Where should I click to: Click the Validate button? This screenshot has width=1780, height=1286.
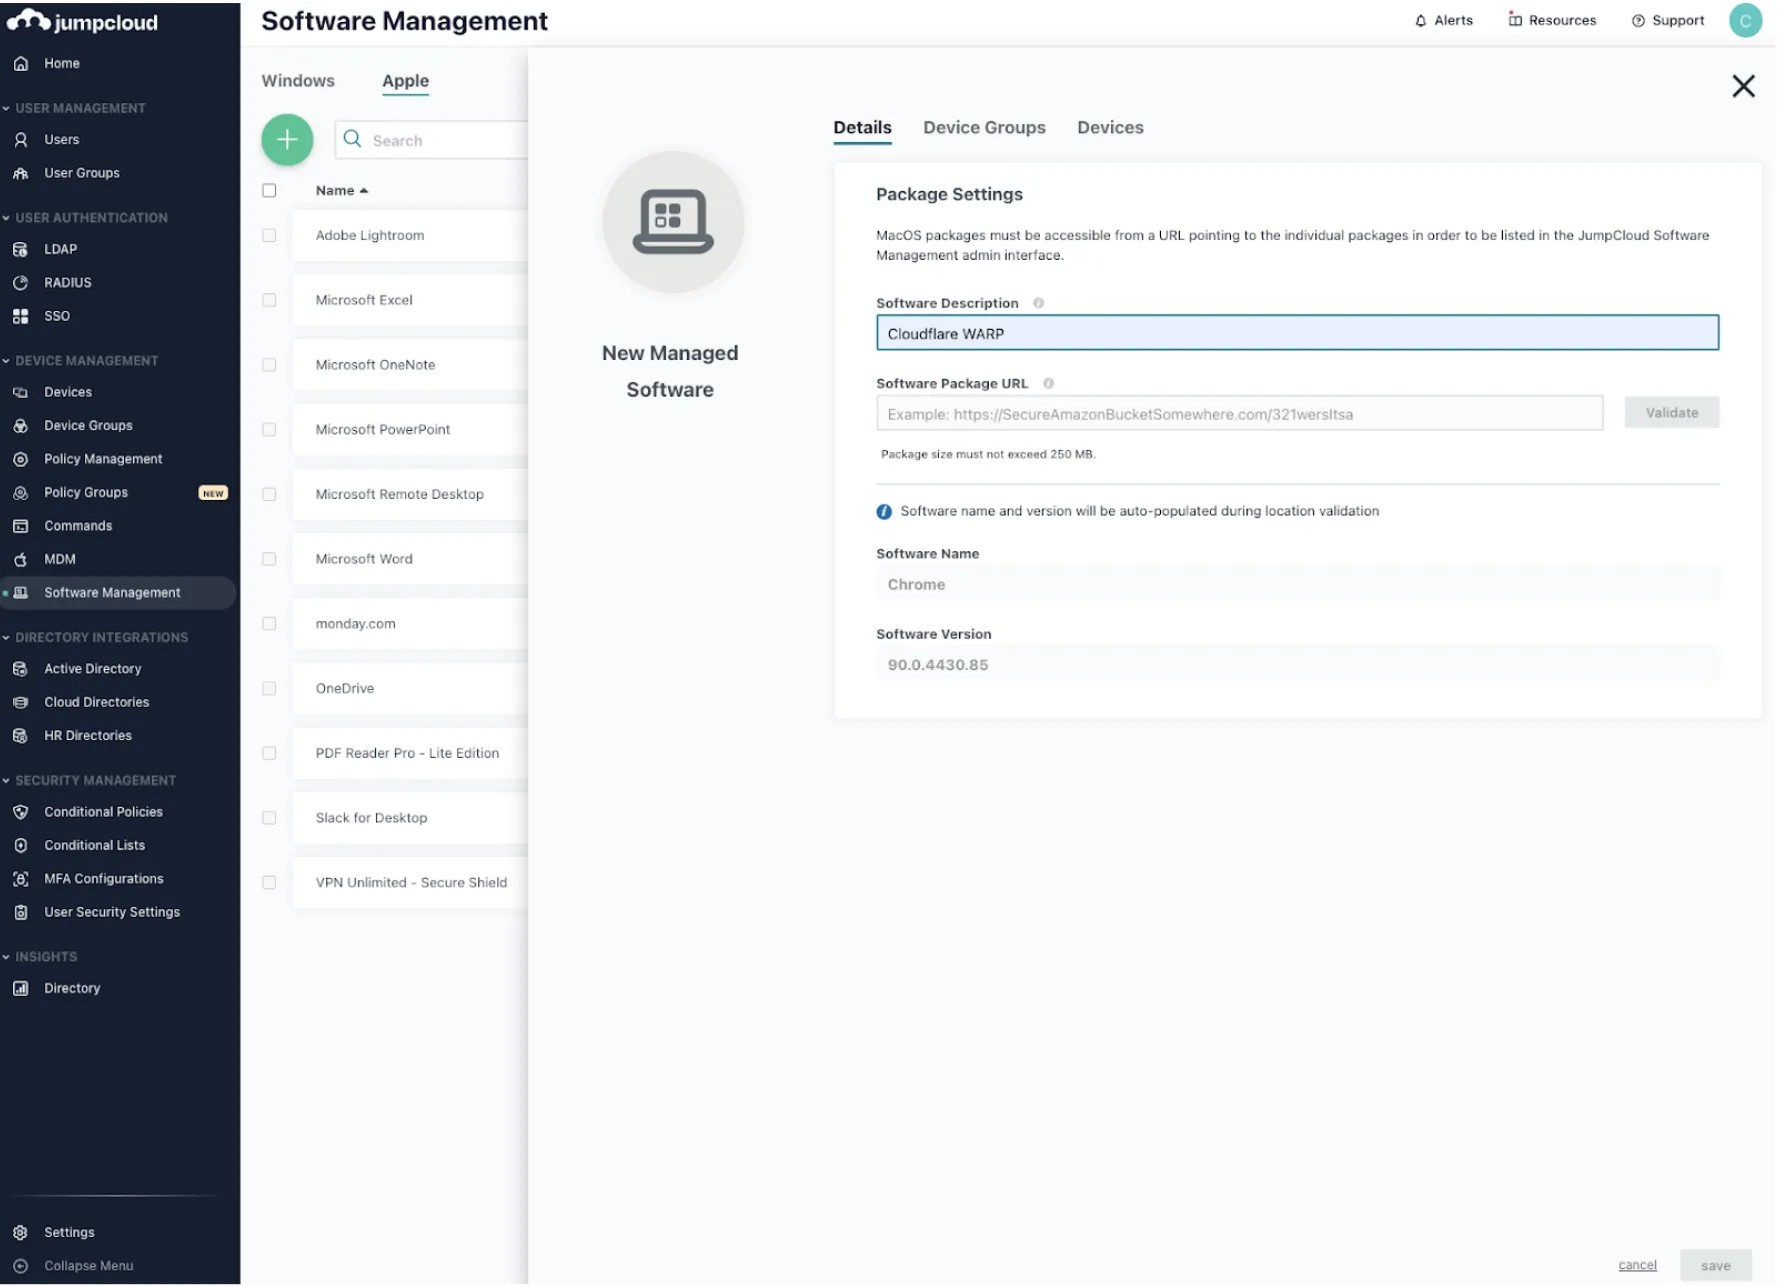1671,412
